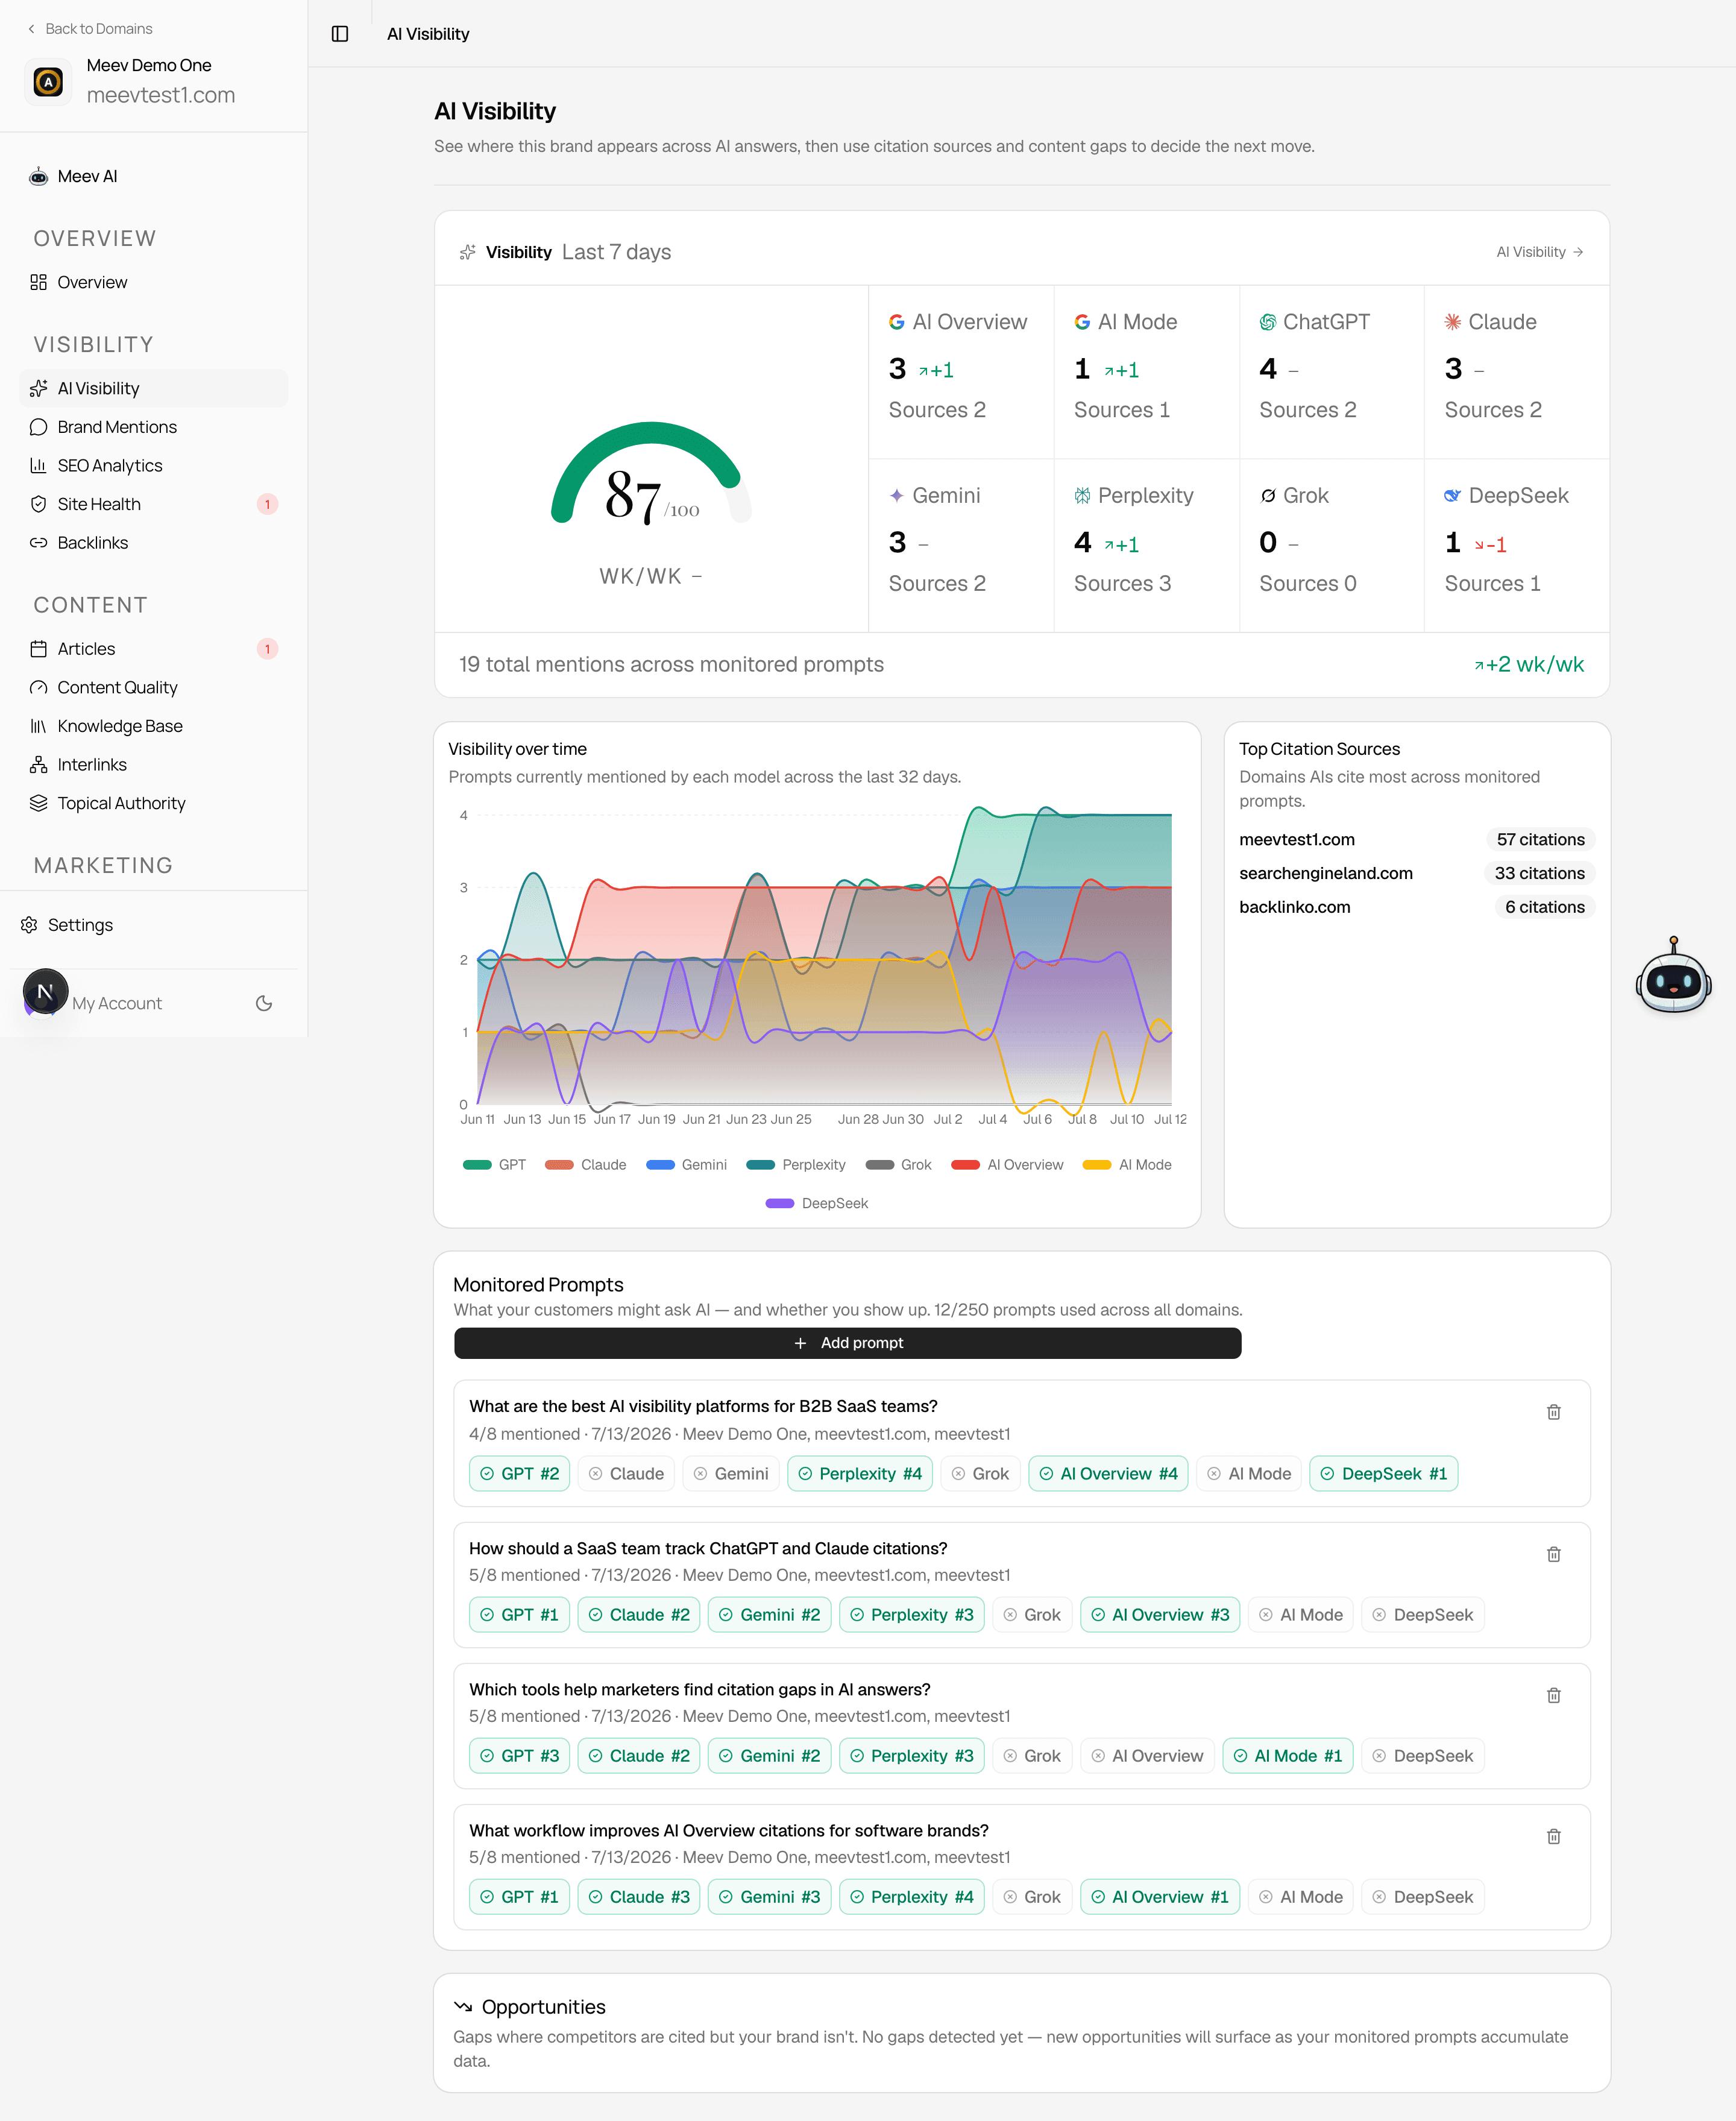
Task: Open Content Quality in sidebar
Action: (x=153, y=688)
